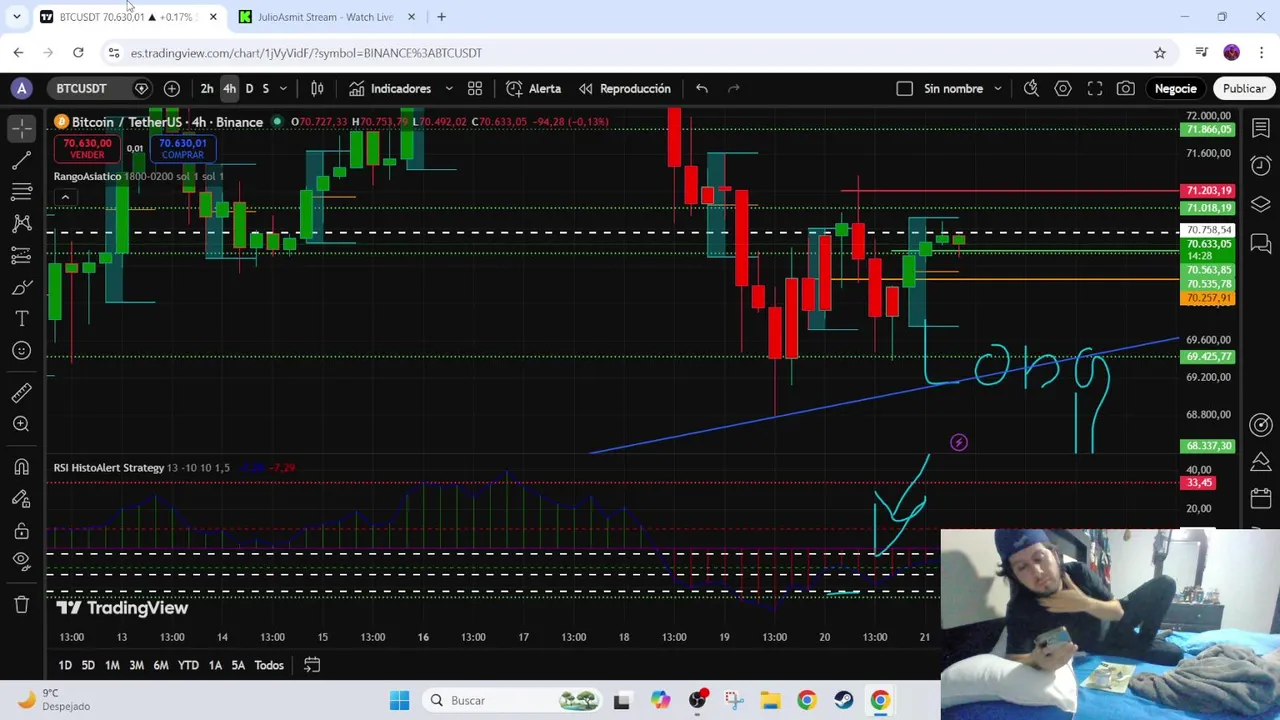1280x720 pixels.
Task: Expand the timeframe interval dropdown
Action: (x=283, y=89)
